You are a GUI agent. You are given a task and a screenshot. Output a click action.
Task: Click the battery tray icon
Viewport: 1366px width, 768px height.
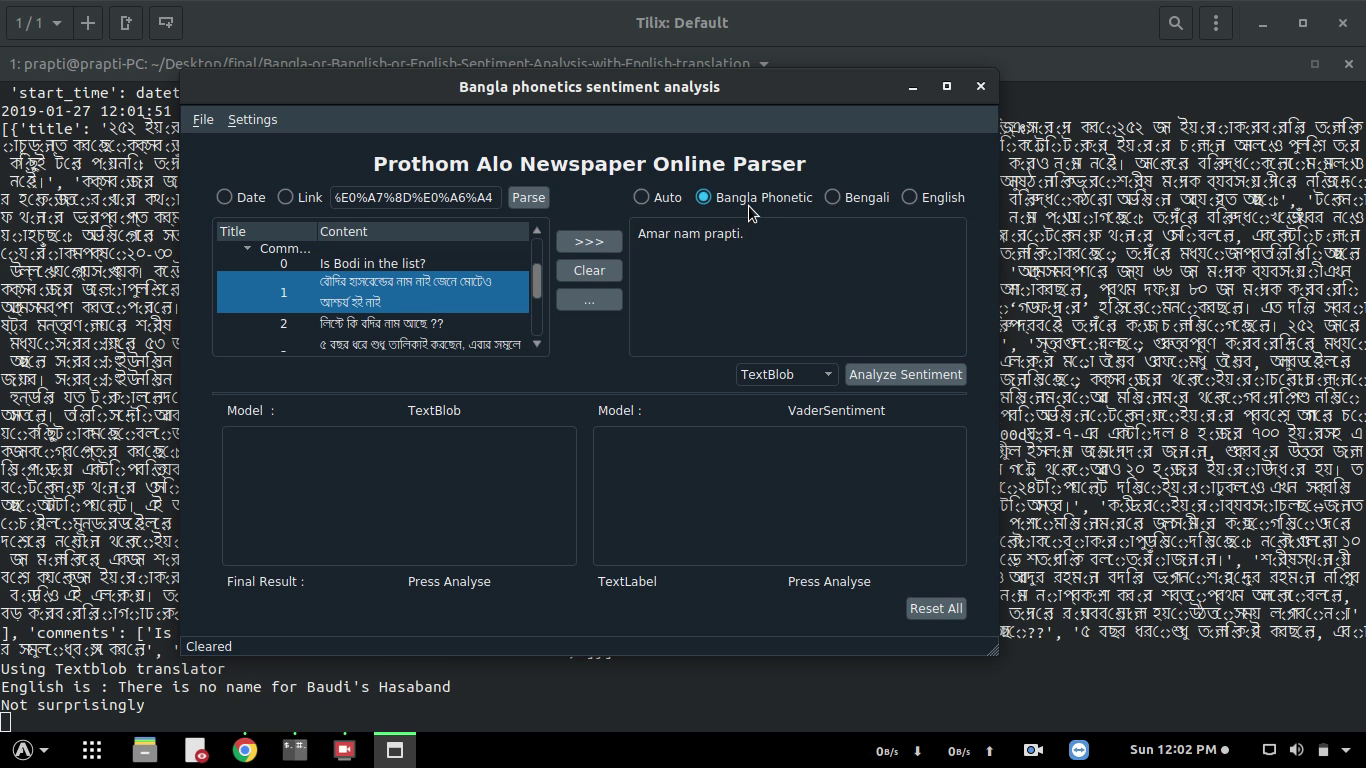tap(1322, 750)
